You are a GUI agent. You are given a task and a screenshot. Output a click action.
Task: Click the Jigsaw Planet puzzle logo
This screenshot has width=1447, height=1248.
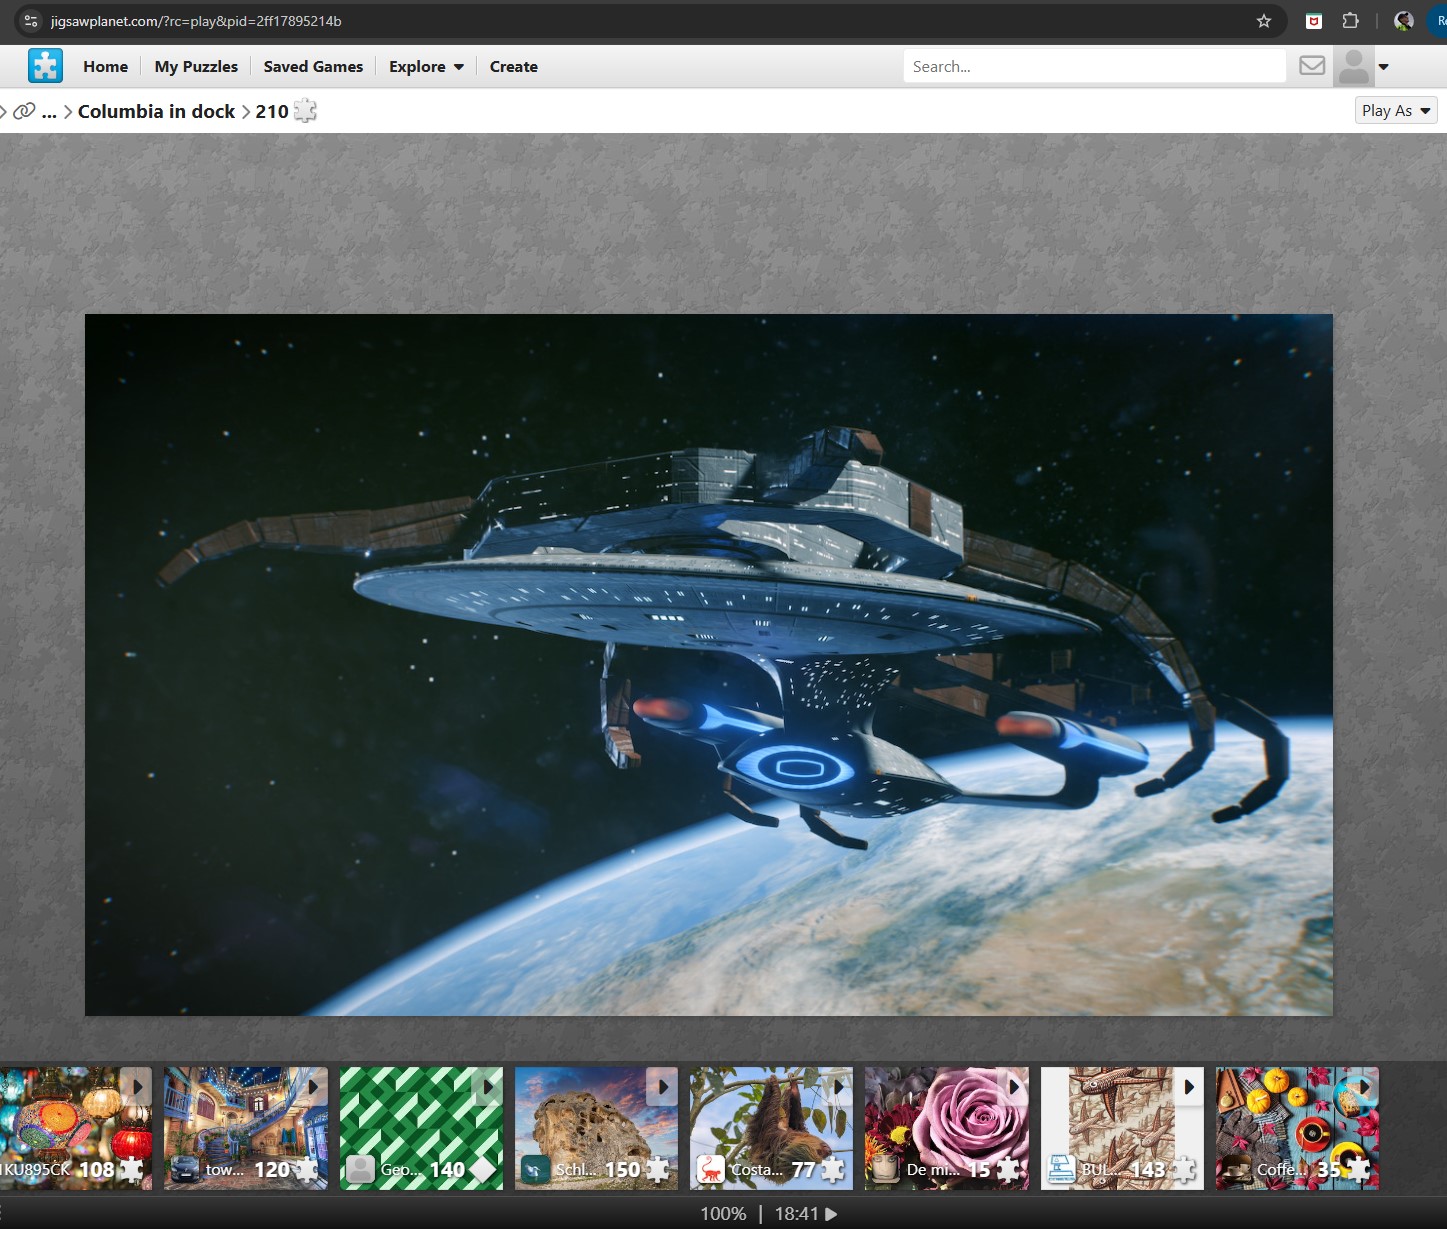(x=45, y=66)
